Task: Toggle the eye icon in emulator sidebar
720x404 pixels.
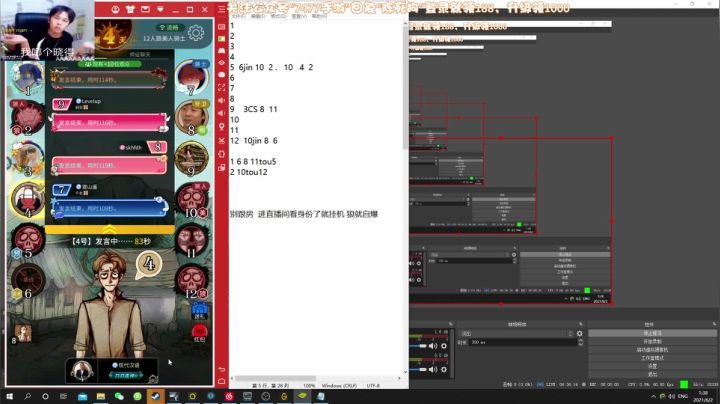Action: (222, 62)
